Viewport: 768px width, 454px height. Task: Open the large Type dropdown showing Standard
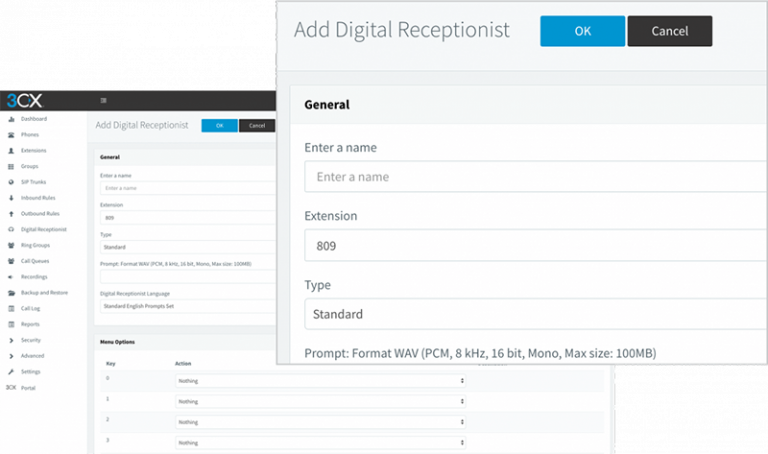tap(535, 314)
